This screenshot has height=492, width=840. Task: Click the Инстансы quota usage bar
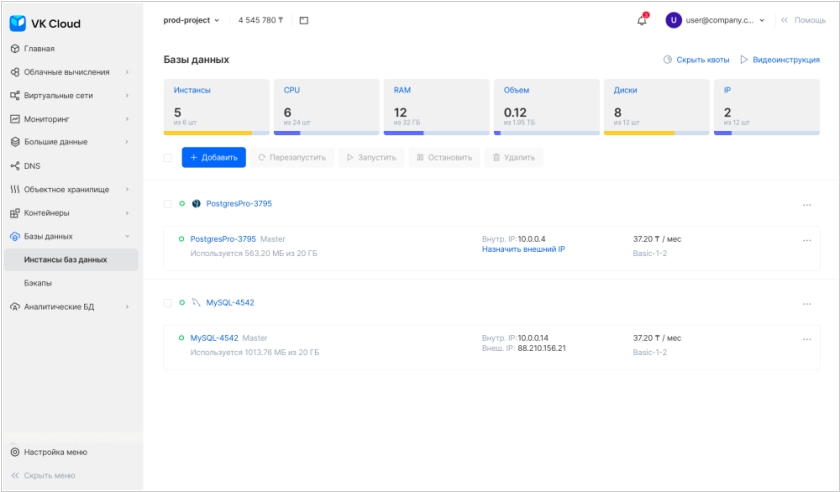click(x=216, y=132)
